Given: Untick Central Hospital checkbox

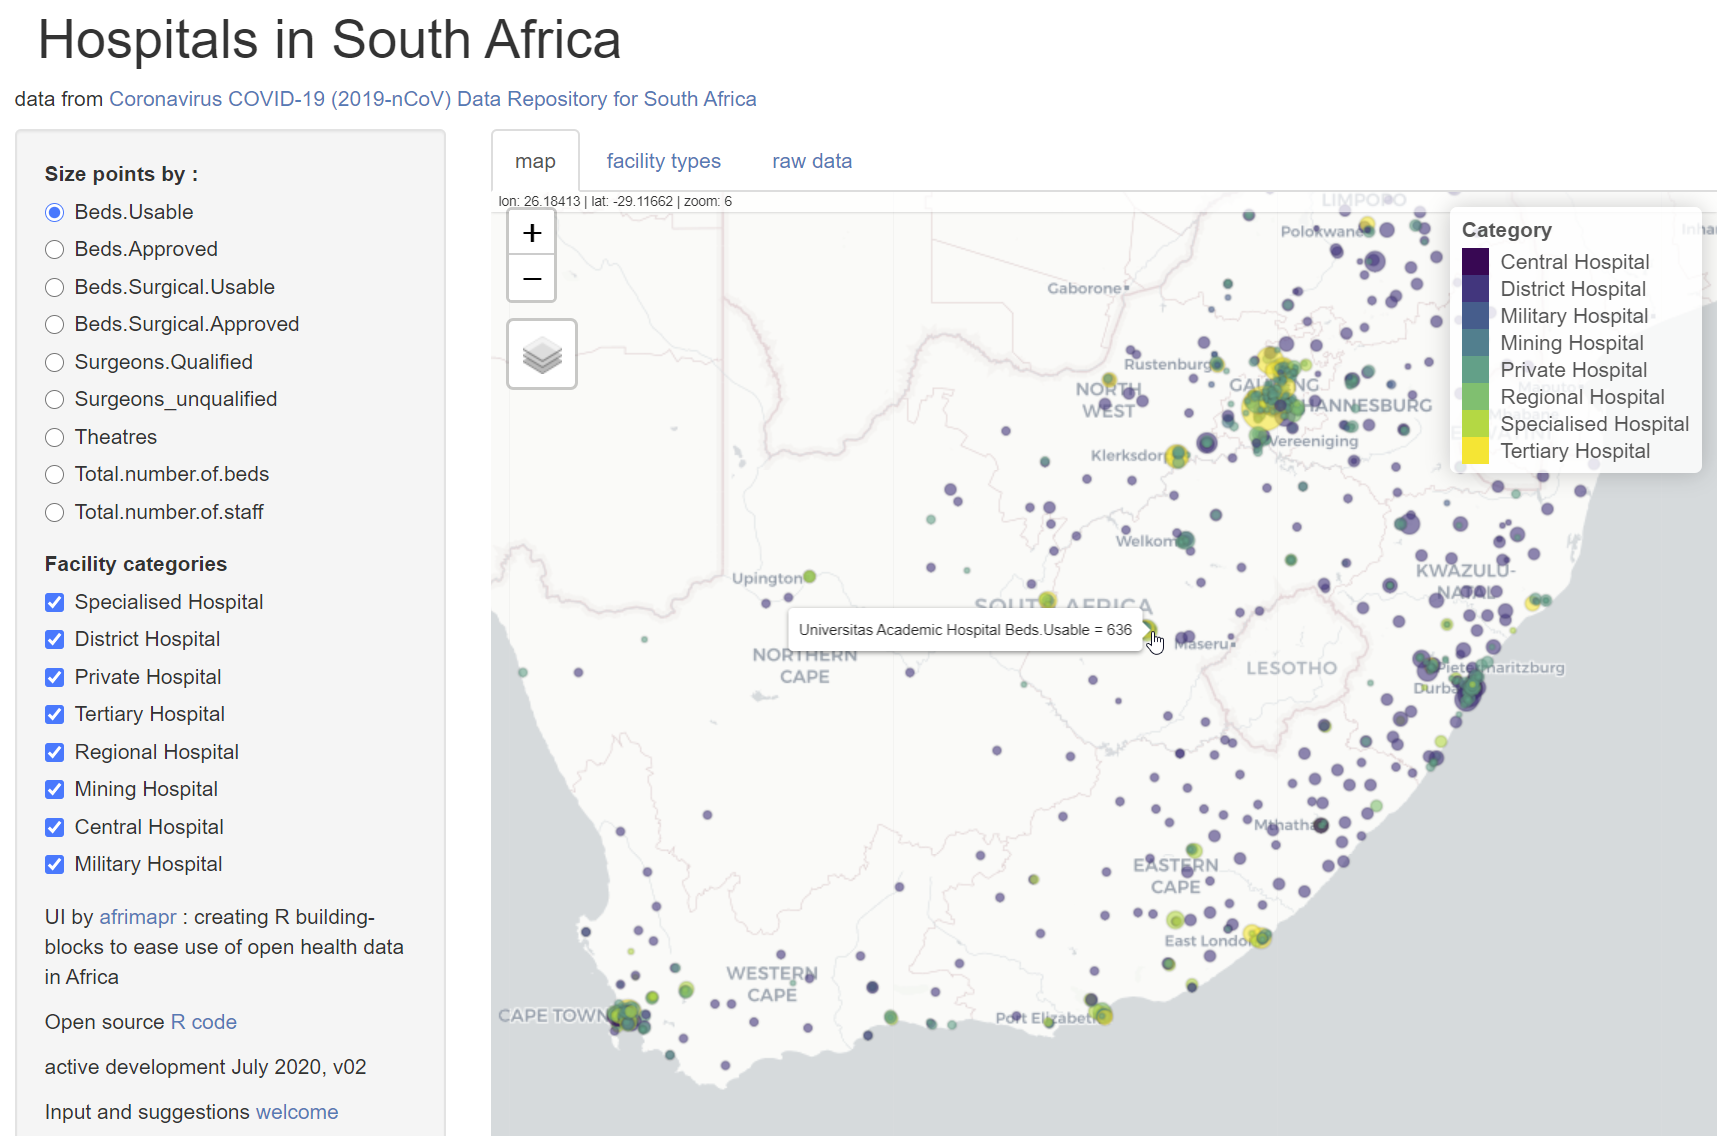Looking at the screenshot, I should click(55, 827).
